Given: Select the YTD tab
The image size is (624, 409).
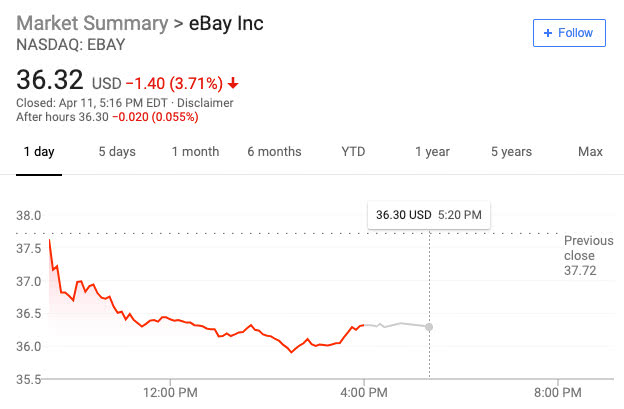Looking at the screenshot, I should (353, 152).
